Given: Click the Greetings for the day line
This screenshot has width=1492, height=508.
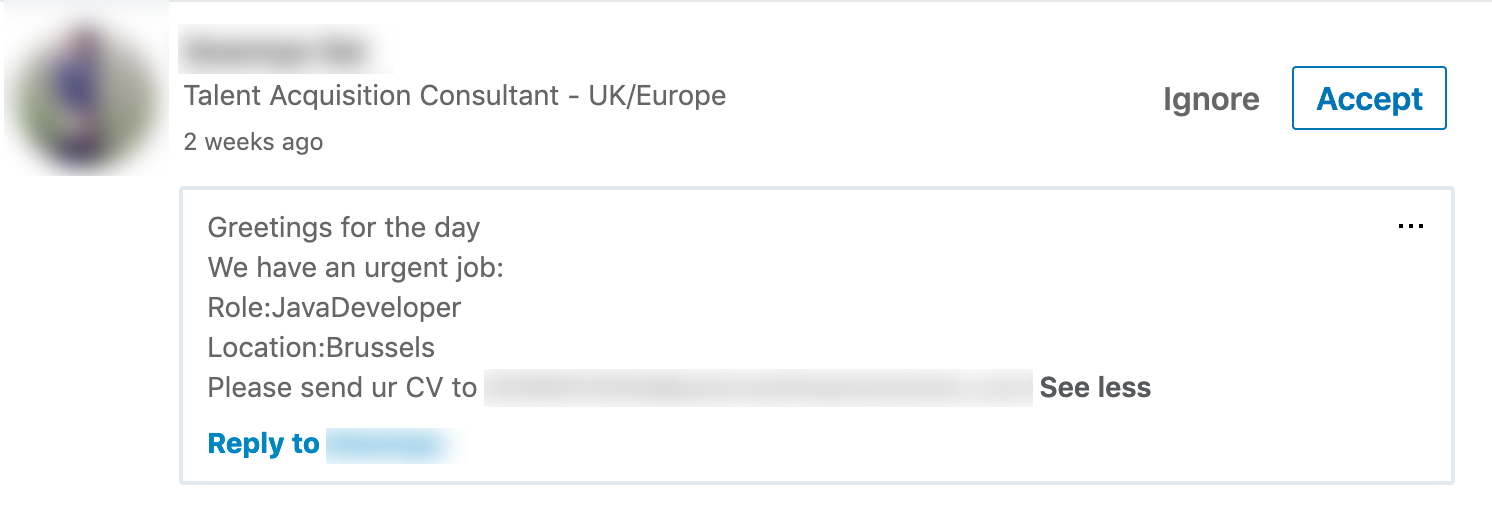Looking at the screenshot, I should point(344,228).
